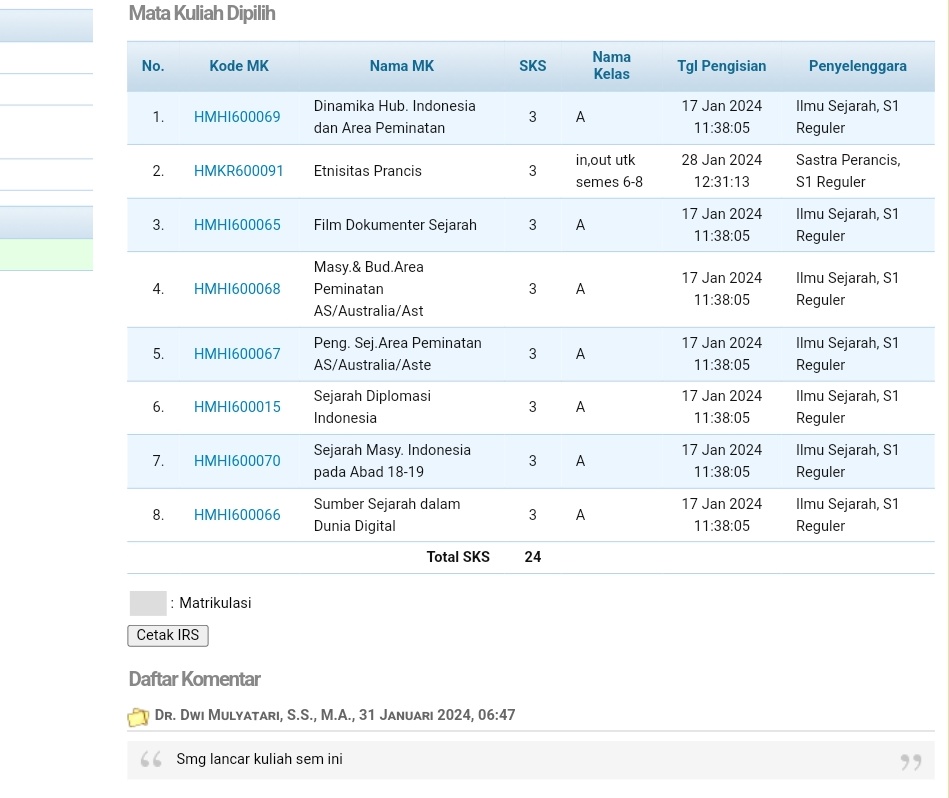Click comment text 'Smg lancar kuliah sem ini'
This screenshot has width=949, height=798.
(x=259, y=759)
